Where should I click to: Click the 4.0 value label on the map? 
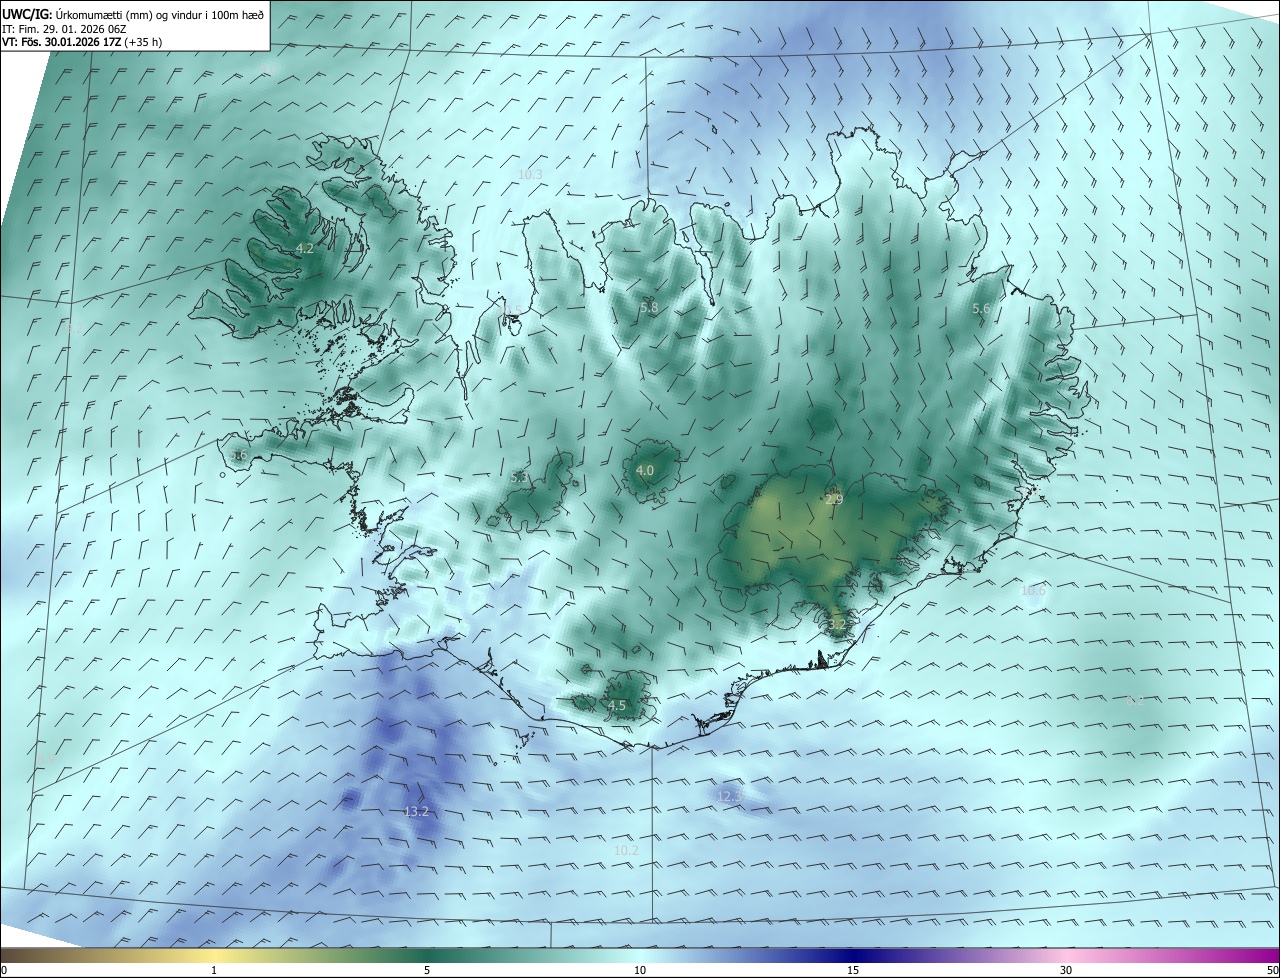tap(645, 470)
